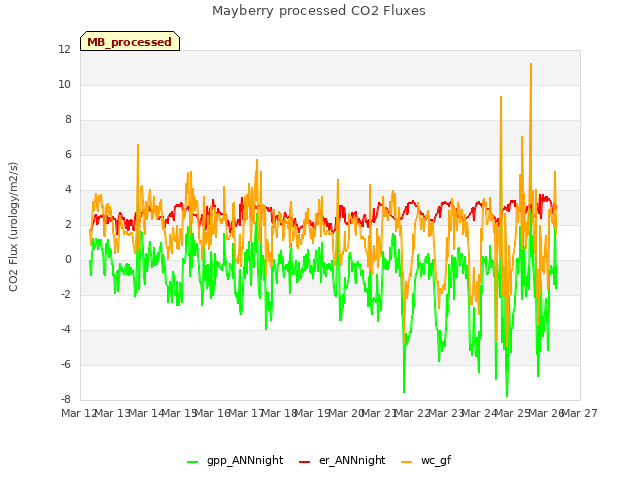Click the x-axis label Mar 12

click(79, 413)
